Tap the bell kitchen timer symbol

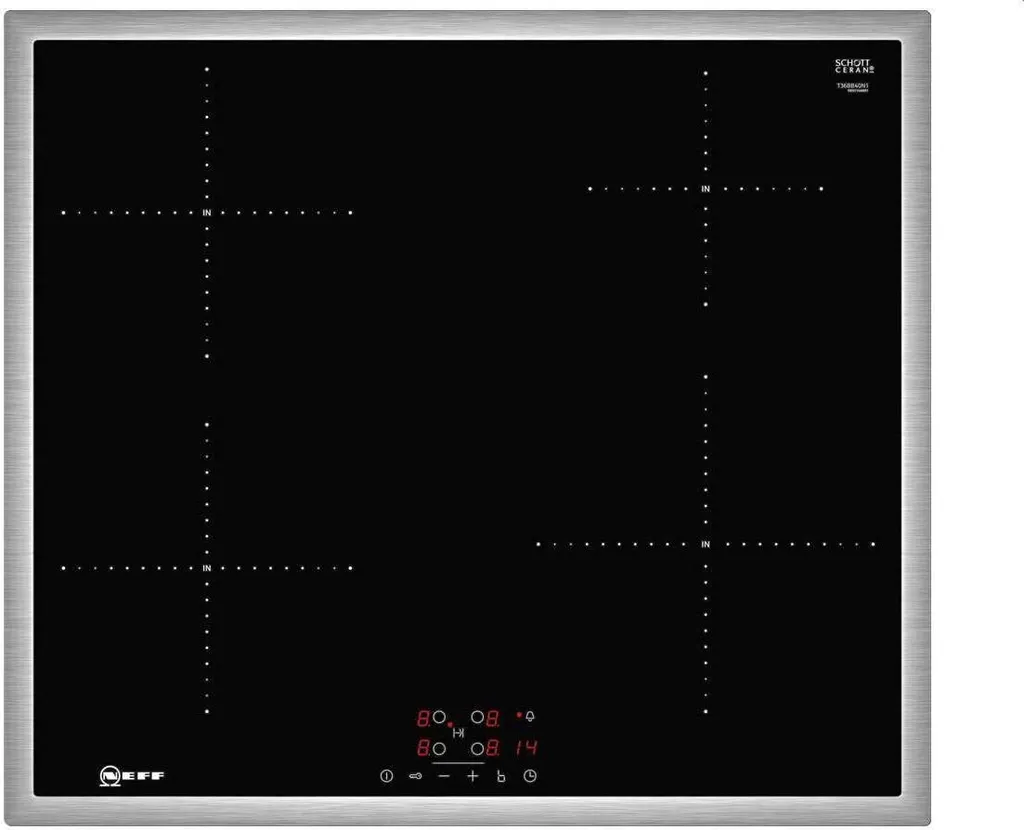point(530,716)
